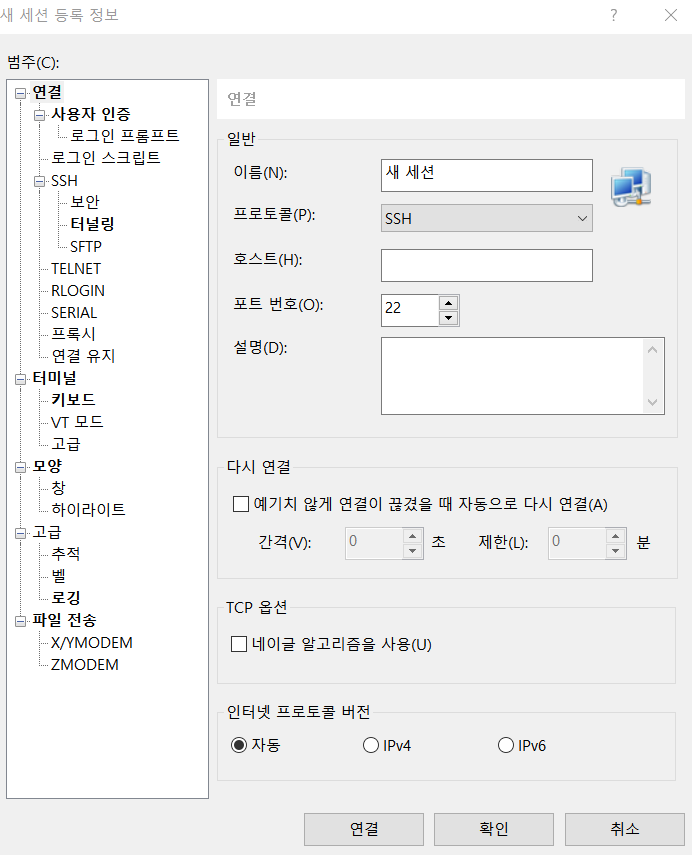The width and height of the screenshot is (692, 855).
Task: Enable 네이글 알고리즘을 사용 checkbox
Action: [x=239, y=644]
